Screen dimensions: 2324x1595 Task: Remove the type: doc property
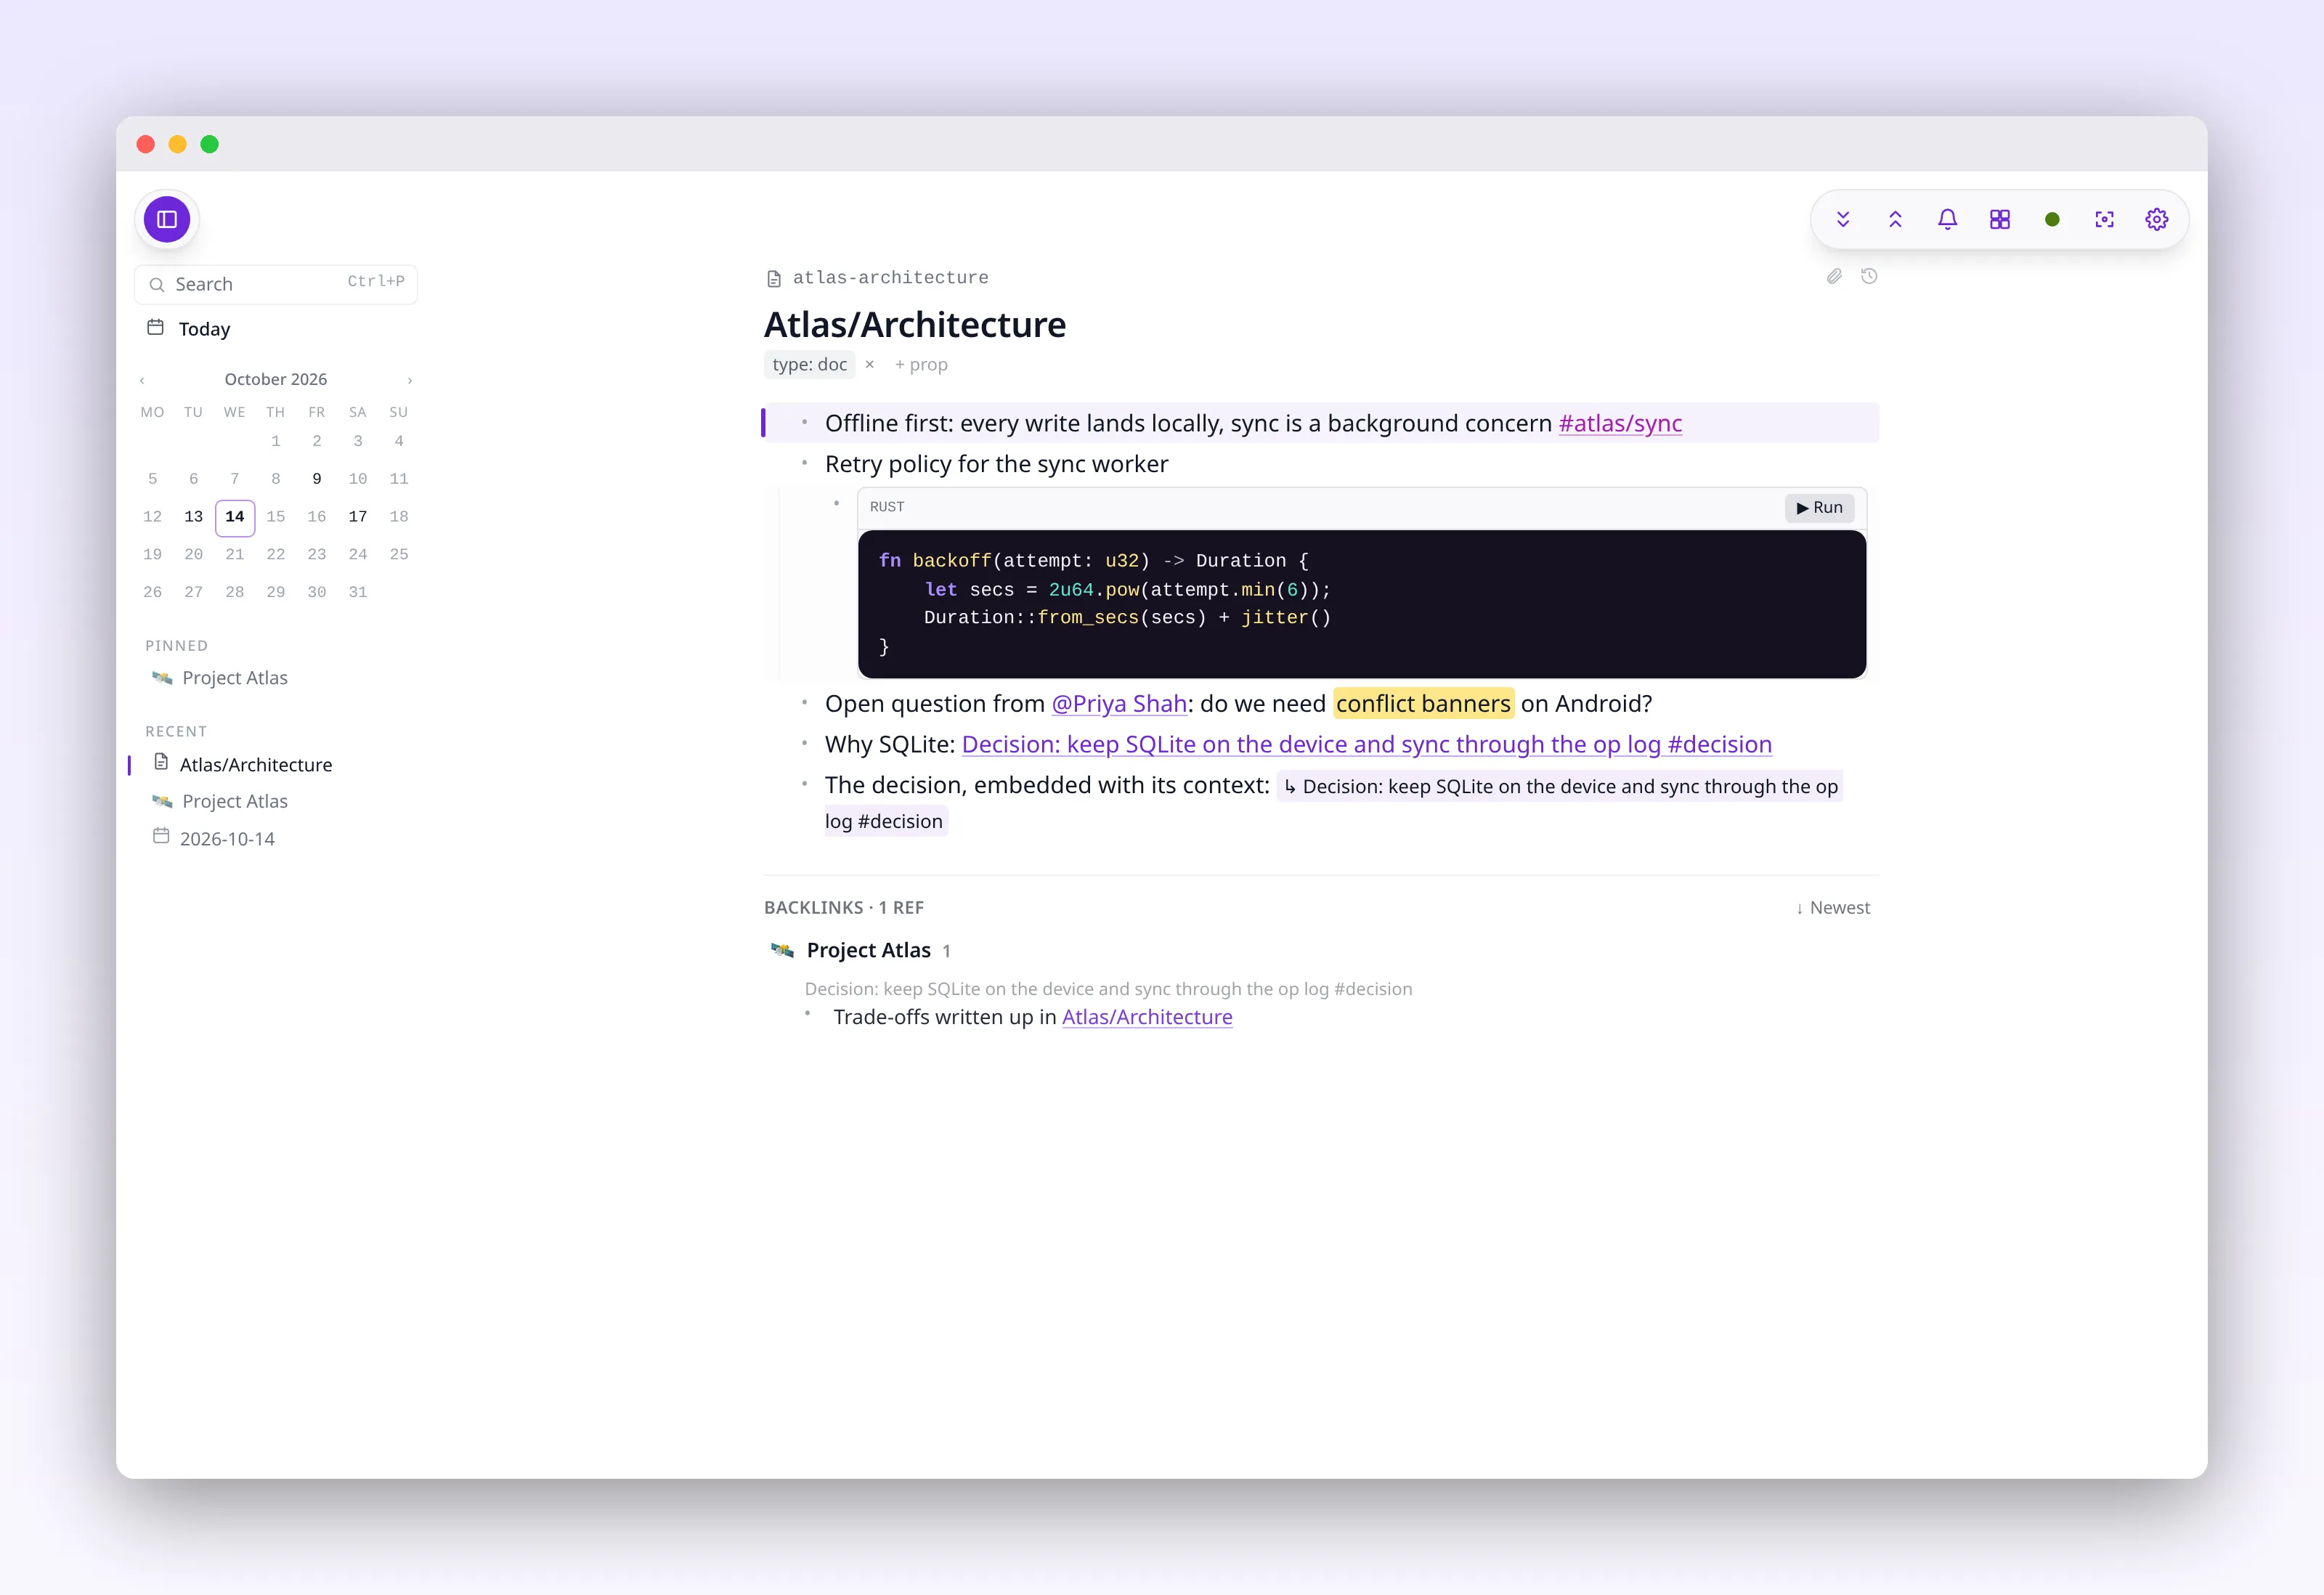pos(870,364)
